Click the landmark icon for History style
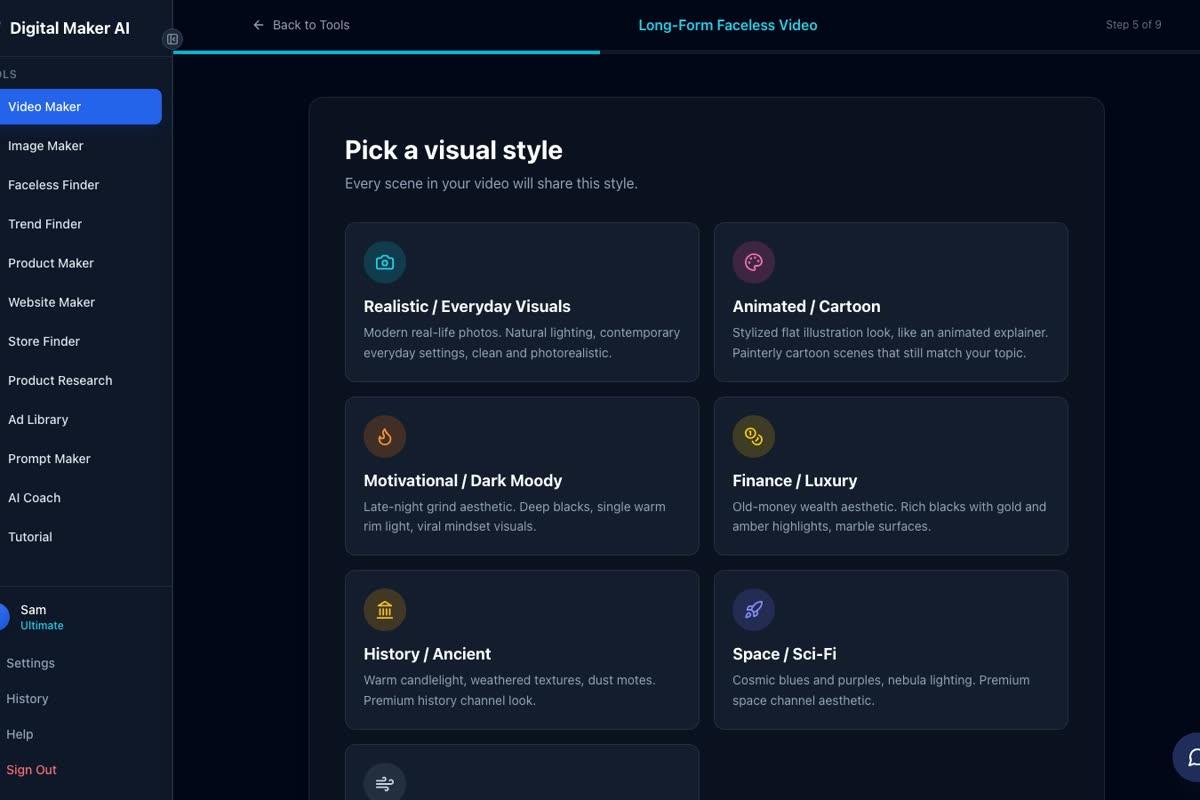Viewport: 1200px width, 800px height. coord(385,610)
